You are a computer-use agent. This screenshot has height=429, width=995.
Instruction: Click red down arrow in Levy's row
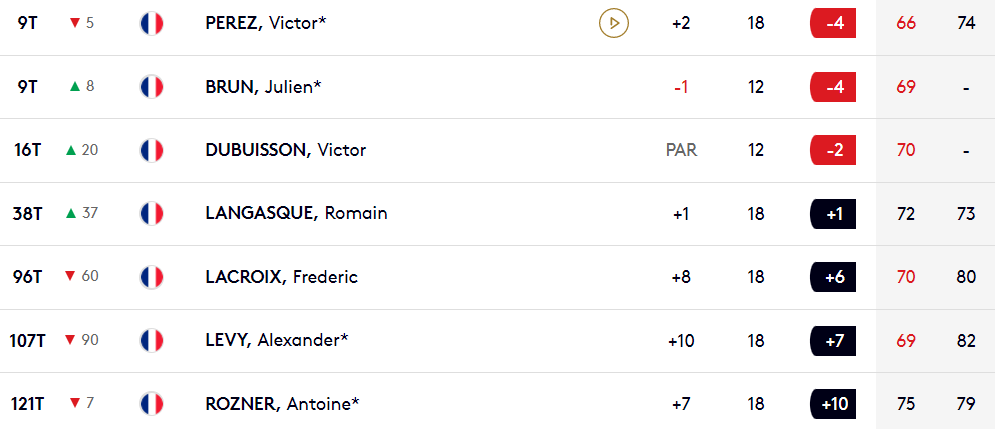[x=70, y=340]
